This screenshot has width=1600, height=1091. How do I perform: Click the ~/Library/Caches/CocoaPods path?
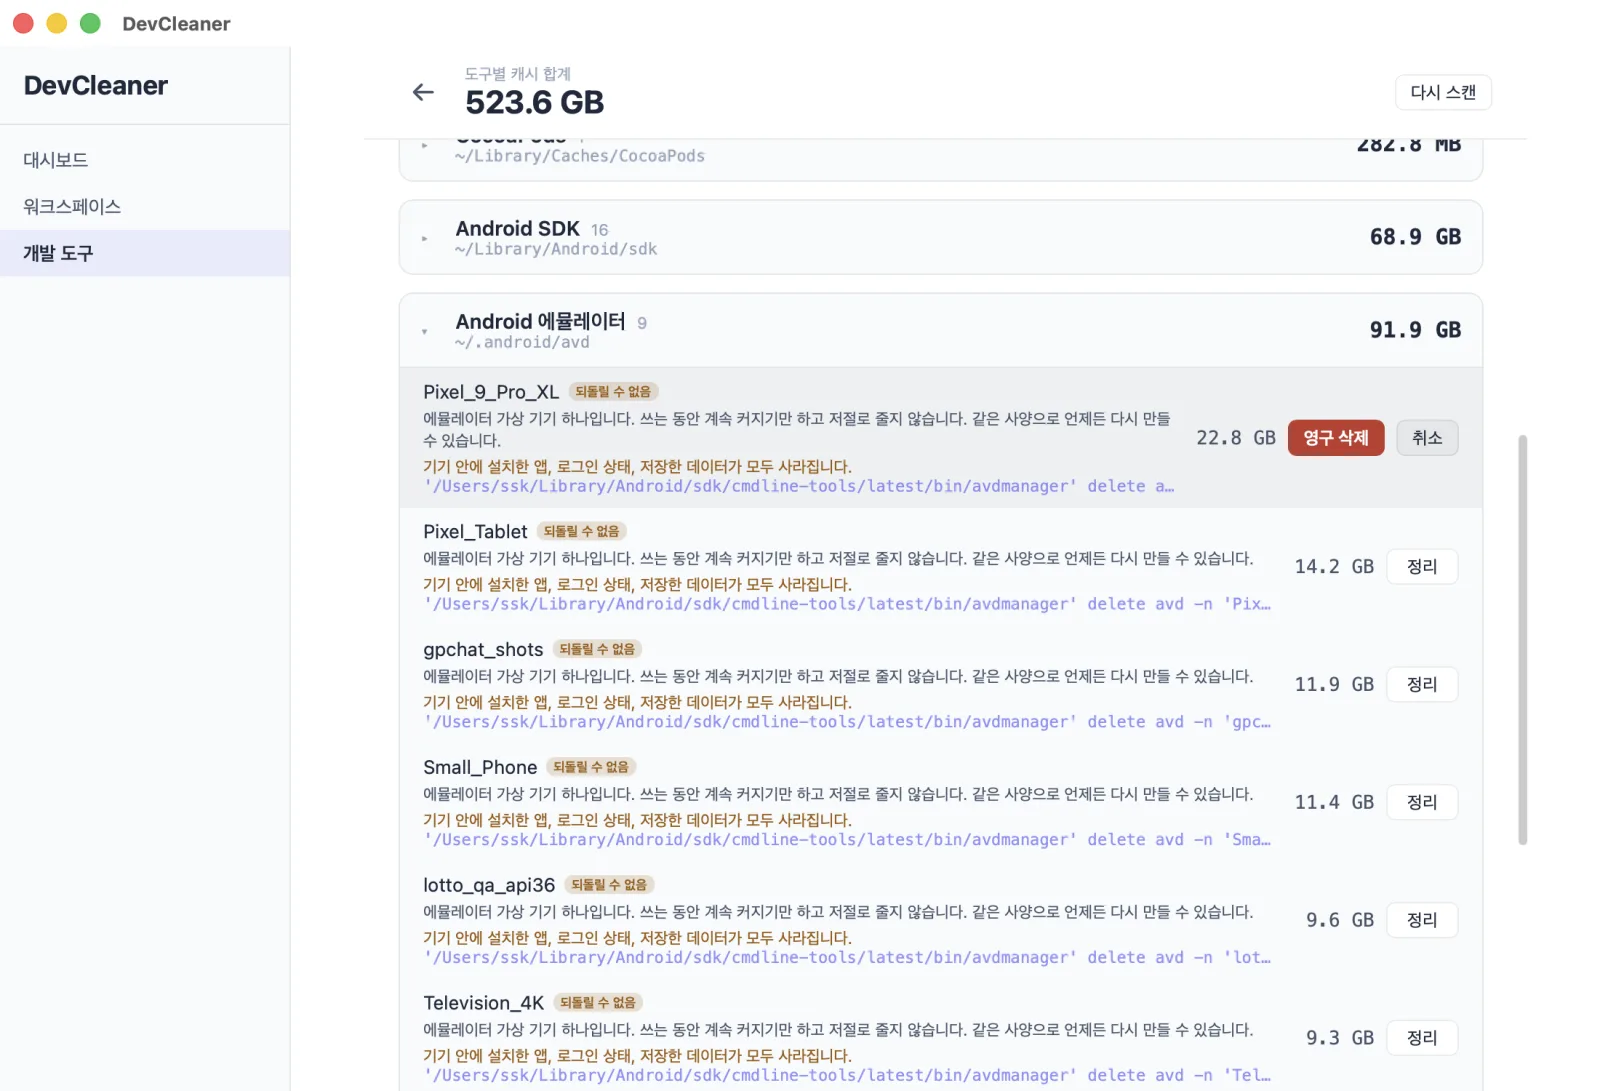point(580,157)
